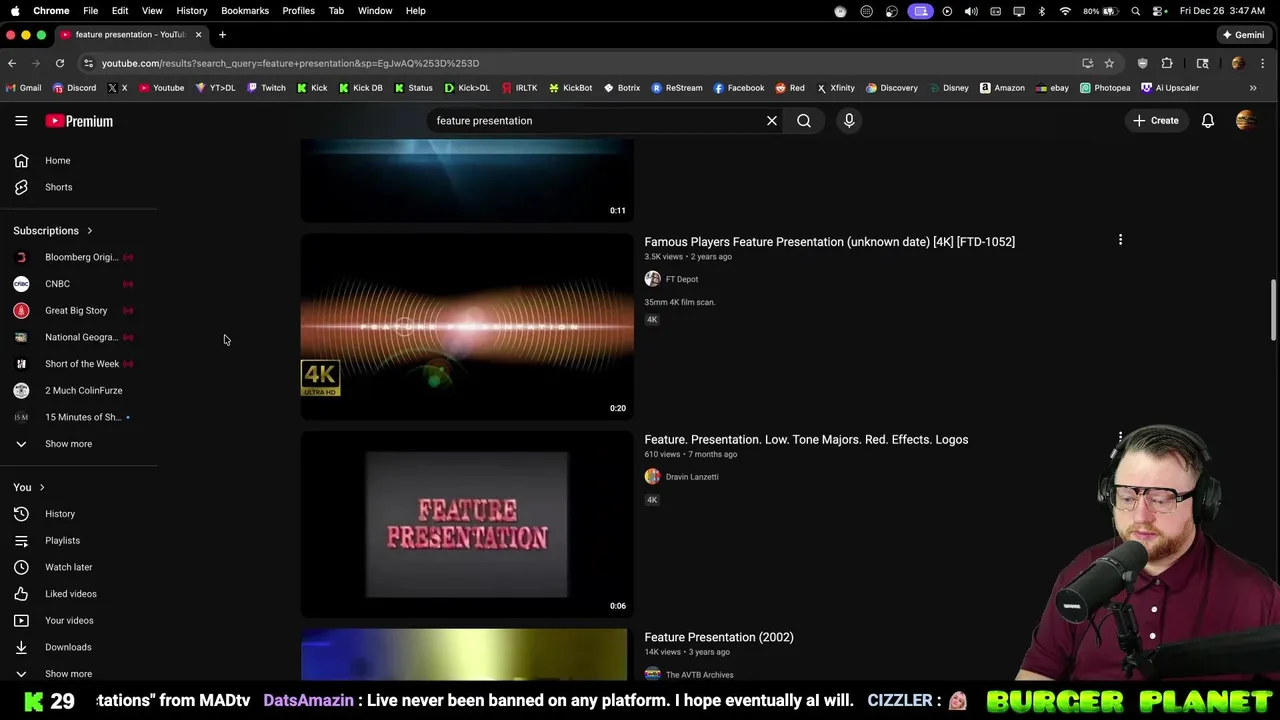Open the Twitch bookmark

tap(266, 88)
